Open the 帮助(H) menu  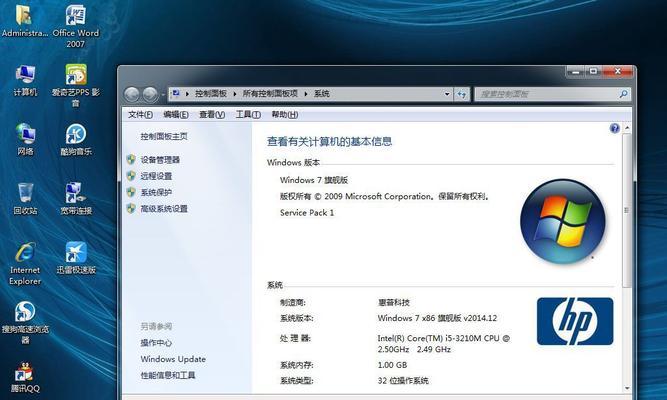(x=285, y=114)
